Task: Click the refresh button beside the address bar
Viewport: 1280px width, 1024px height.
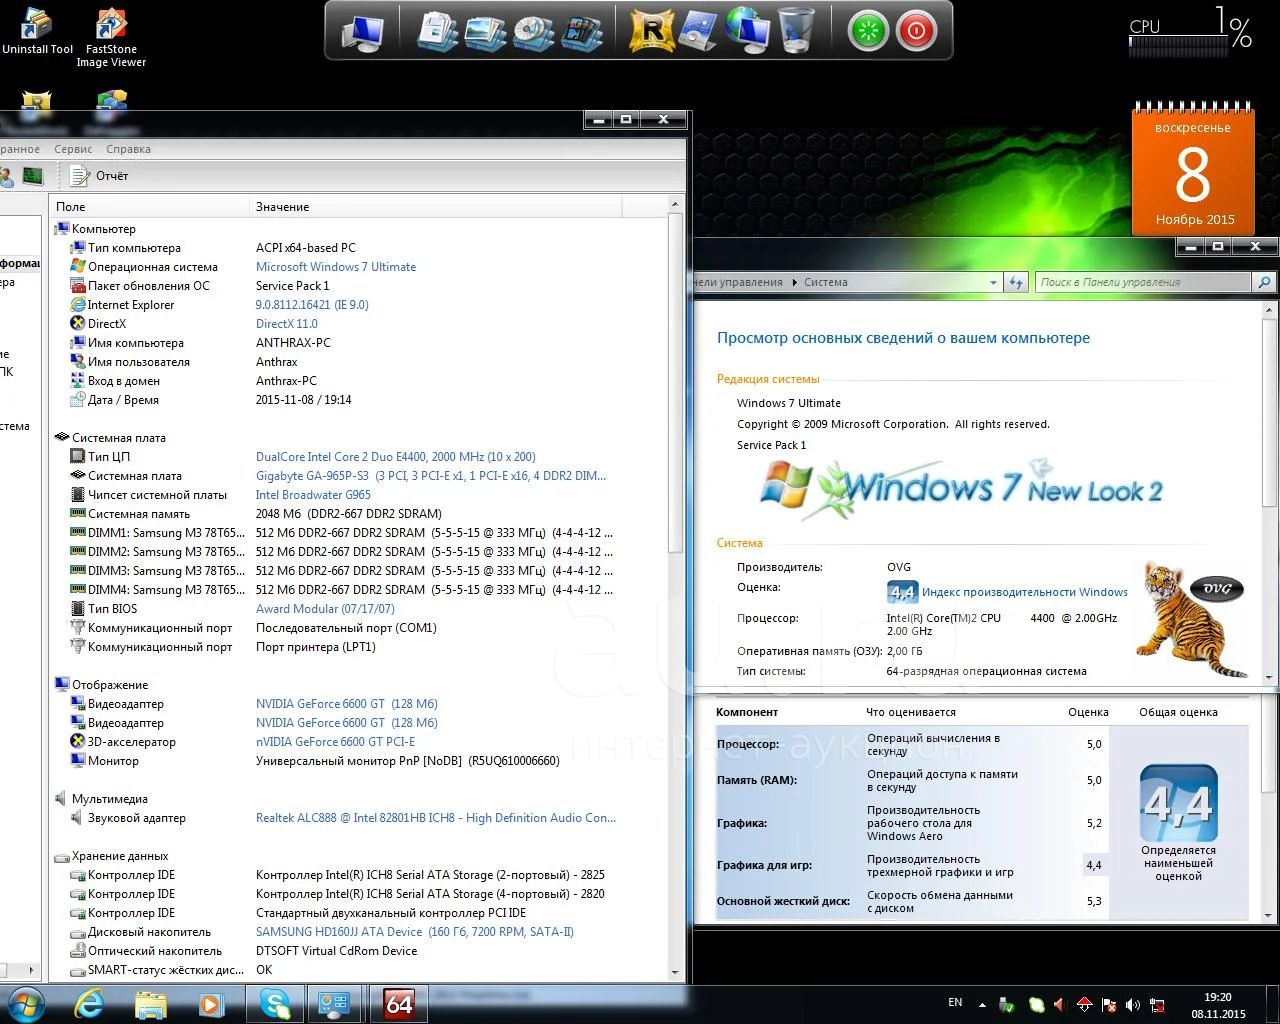Action: (x=1016, y=283)
